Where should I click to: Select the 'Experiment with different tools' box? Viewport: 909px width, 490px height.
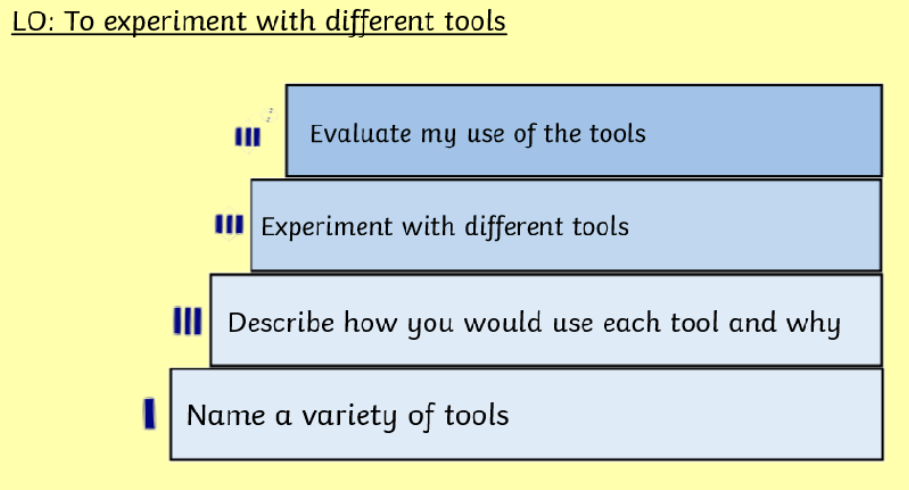566,225
